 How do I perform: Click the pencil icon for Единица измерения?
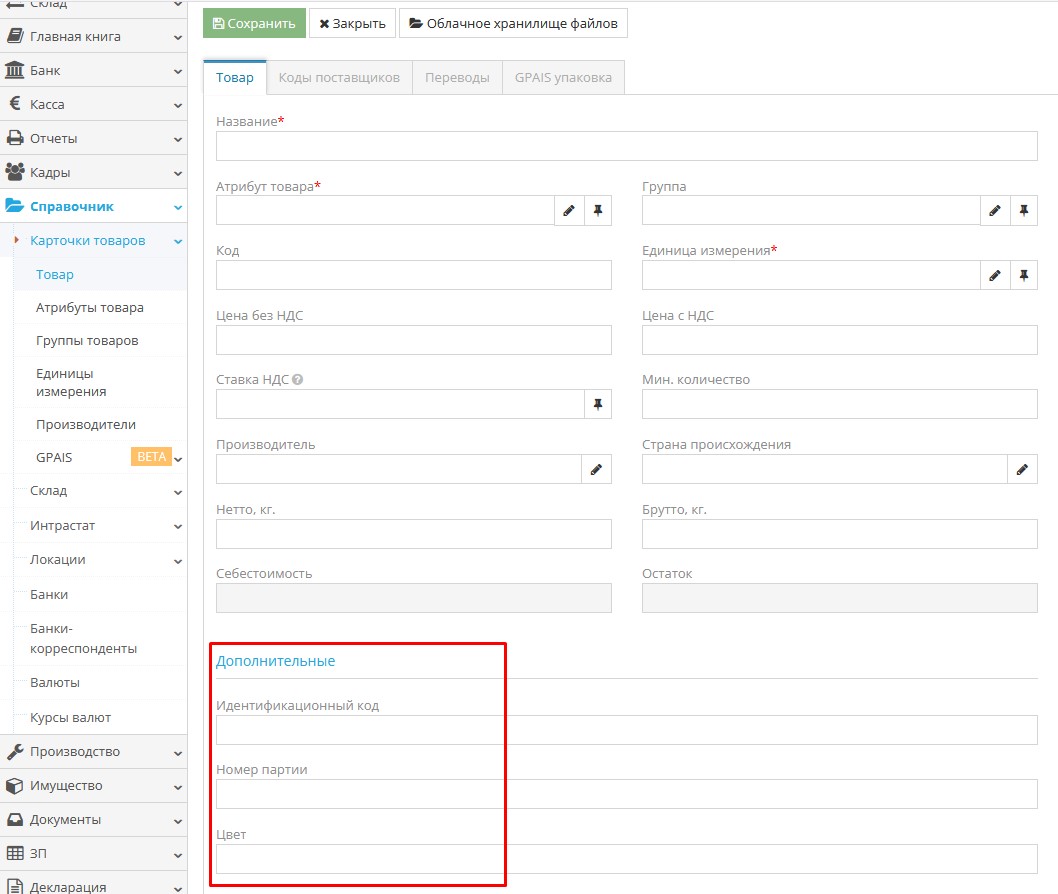tap(995, 276)
